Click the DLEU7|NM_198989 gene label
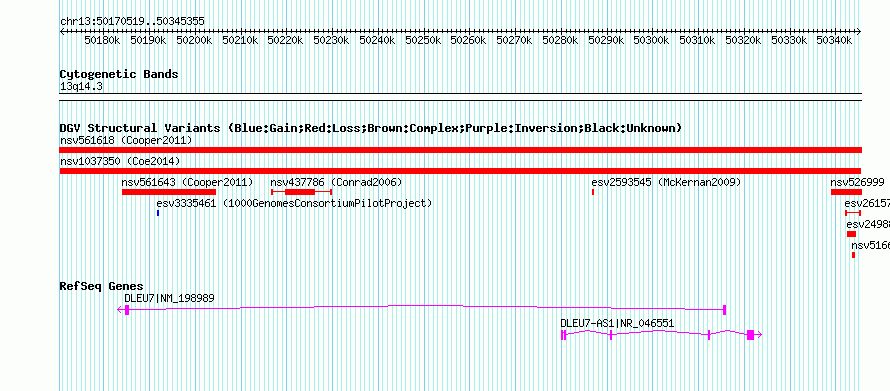Viewport: 890px width, 391px height. tap(170, 298)
